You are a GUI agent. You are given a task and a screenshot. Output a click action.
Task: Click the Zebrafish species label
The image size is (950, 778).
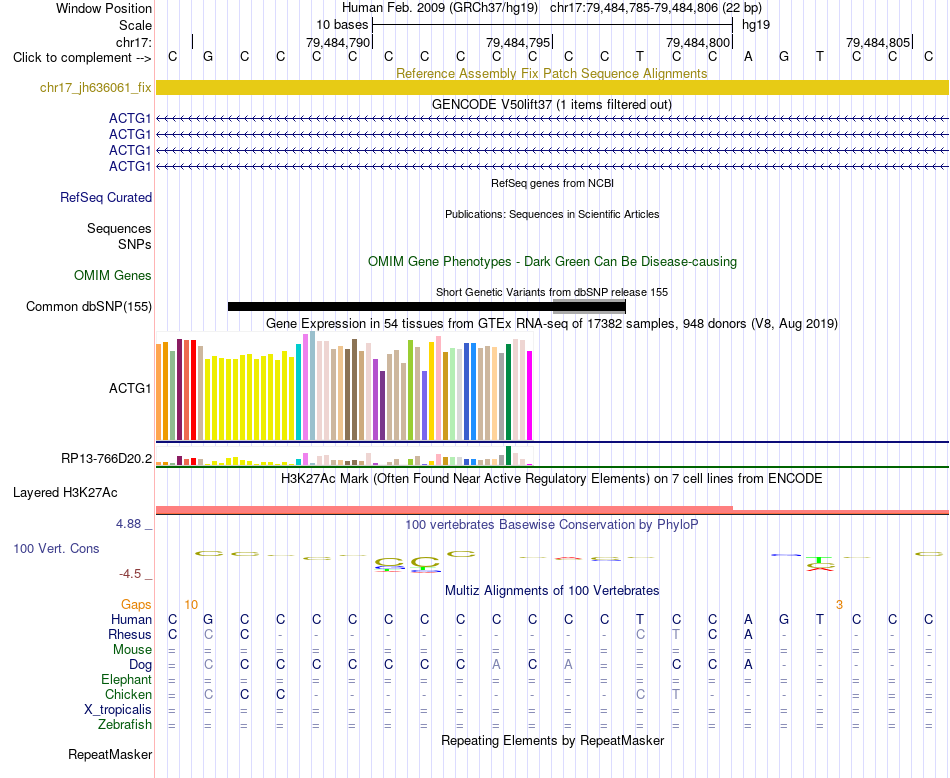[x=125, y=725]
